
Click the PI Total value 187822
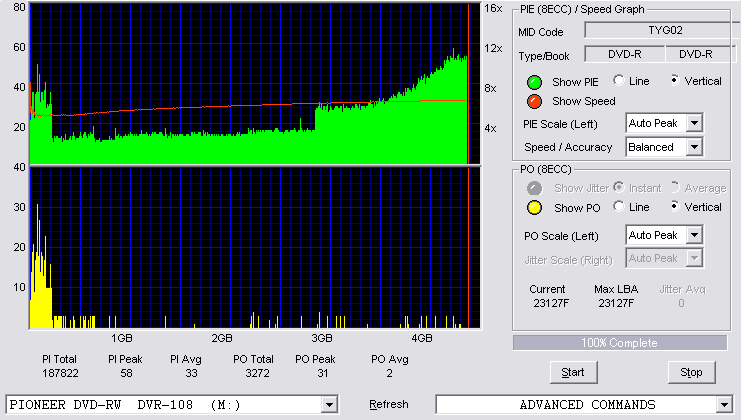click(x=60, y=374)
